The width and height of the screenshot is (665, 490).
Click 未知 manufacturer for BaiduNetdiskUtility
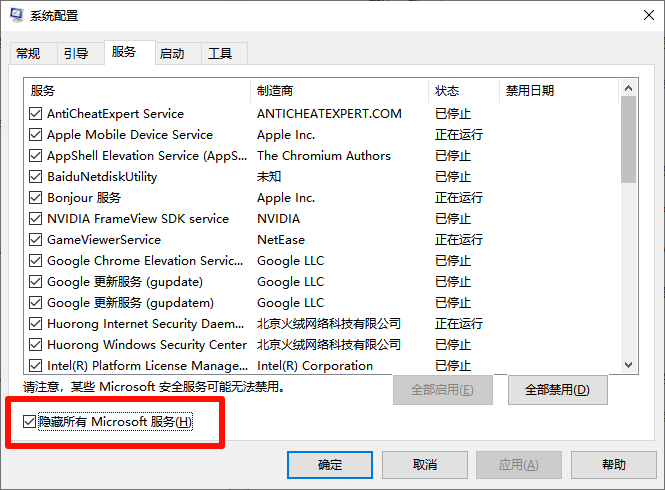click(x=269, y=176)
